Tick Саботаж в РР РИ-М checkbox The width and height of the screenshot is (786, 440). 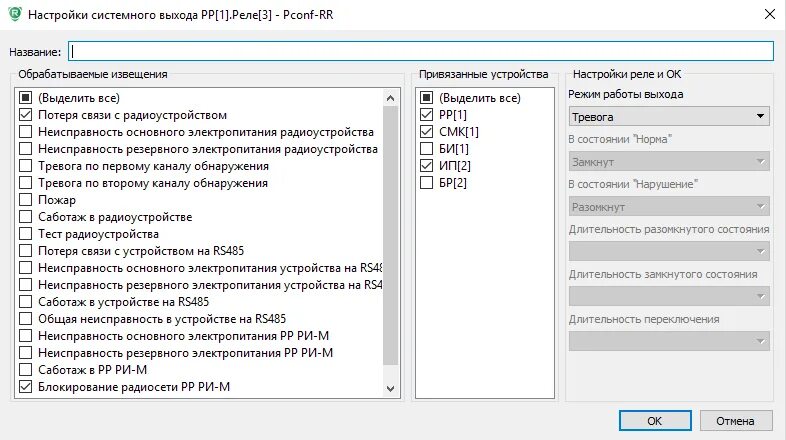[x=26, y=370]
